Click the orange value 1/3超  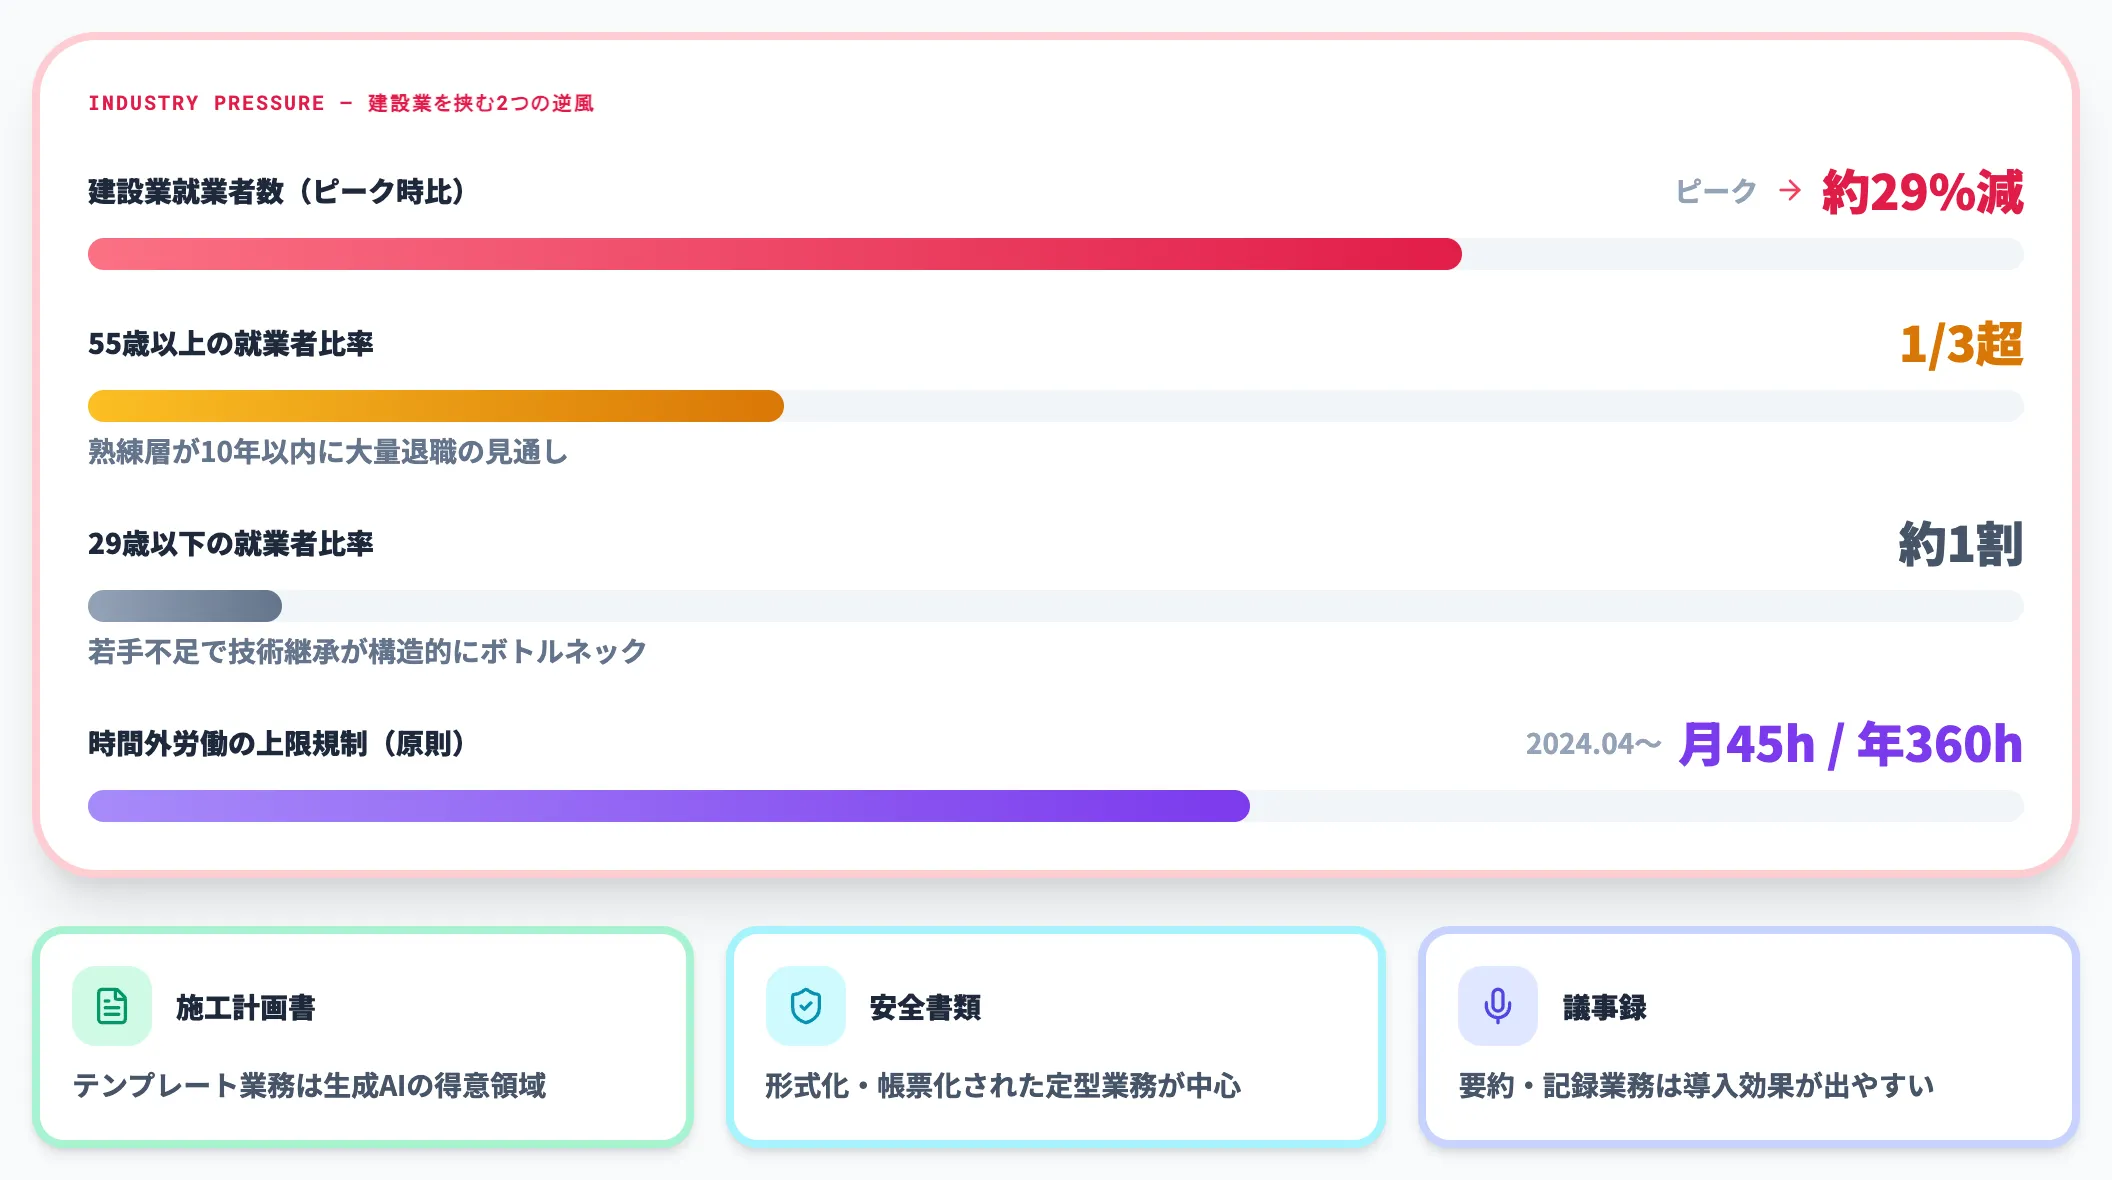point(1961,344)
